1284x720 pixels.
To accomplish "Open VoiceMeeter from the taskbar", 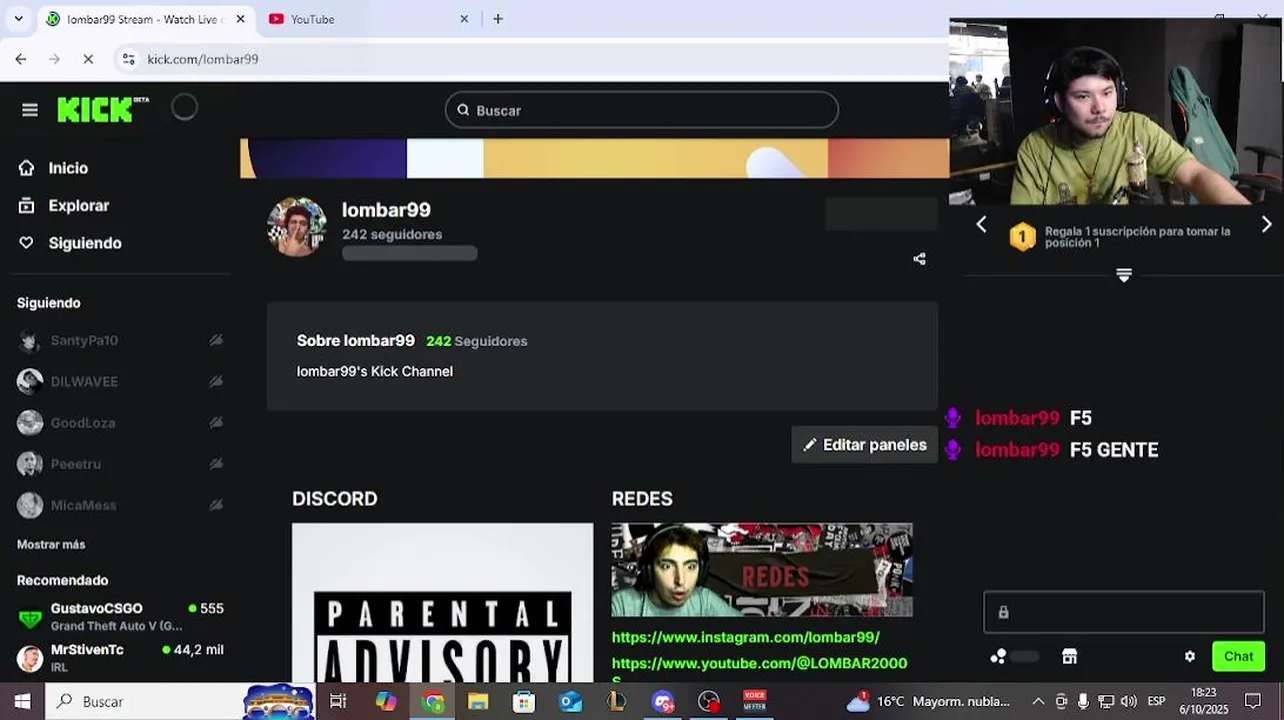I will point(755,701).
